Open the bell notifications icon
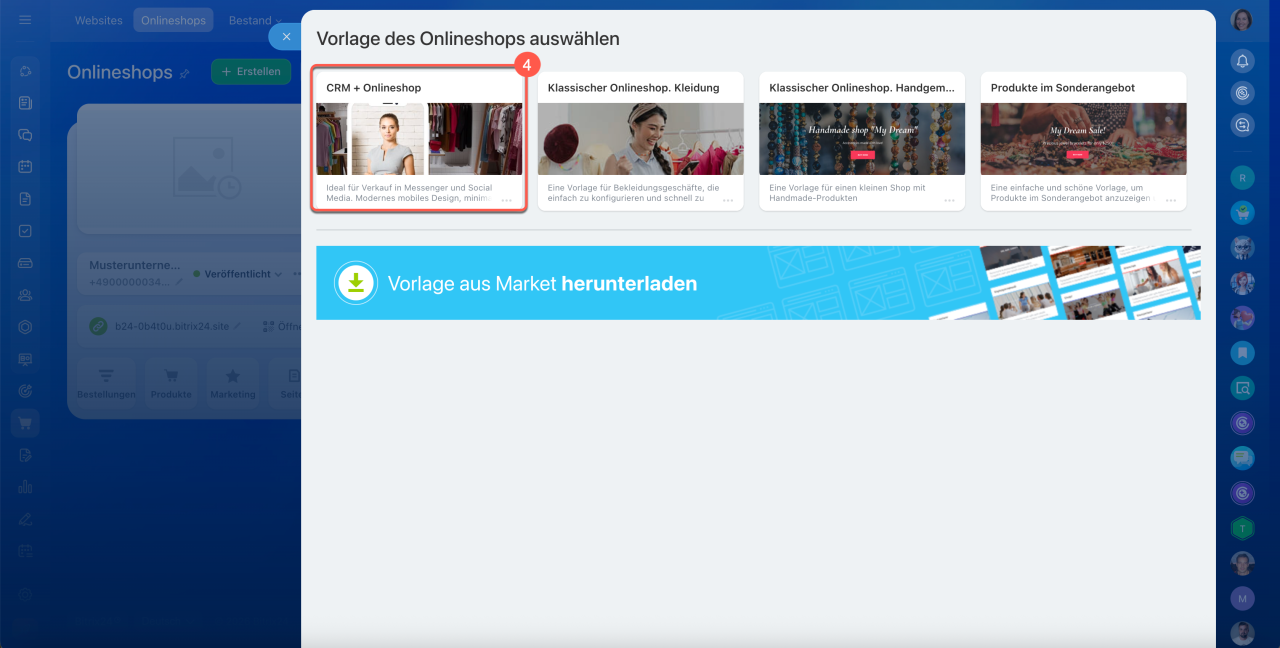This screenshot has height=648, width=1280. click(x=1242, y=61)
